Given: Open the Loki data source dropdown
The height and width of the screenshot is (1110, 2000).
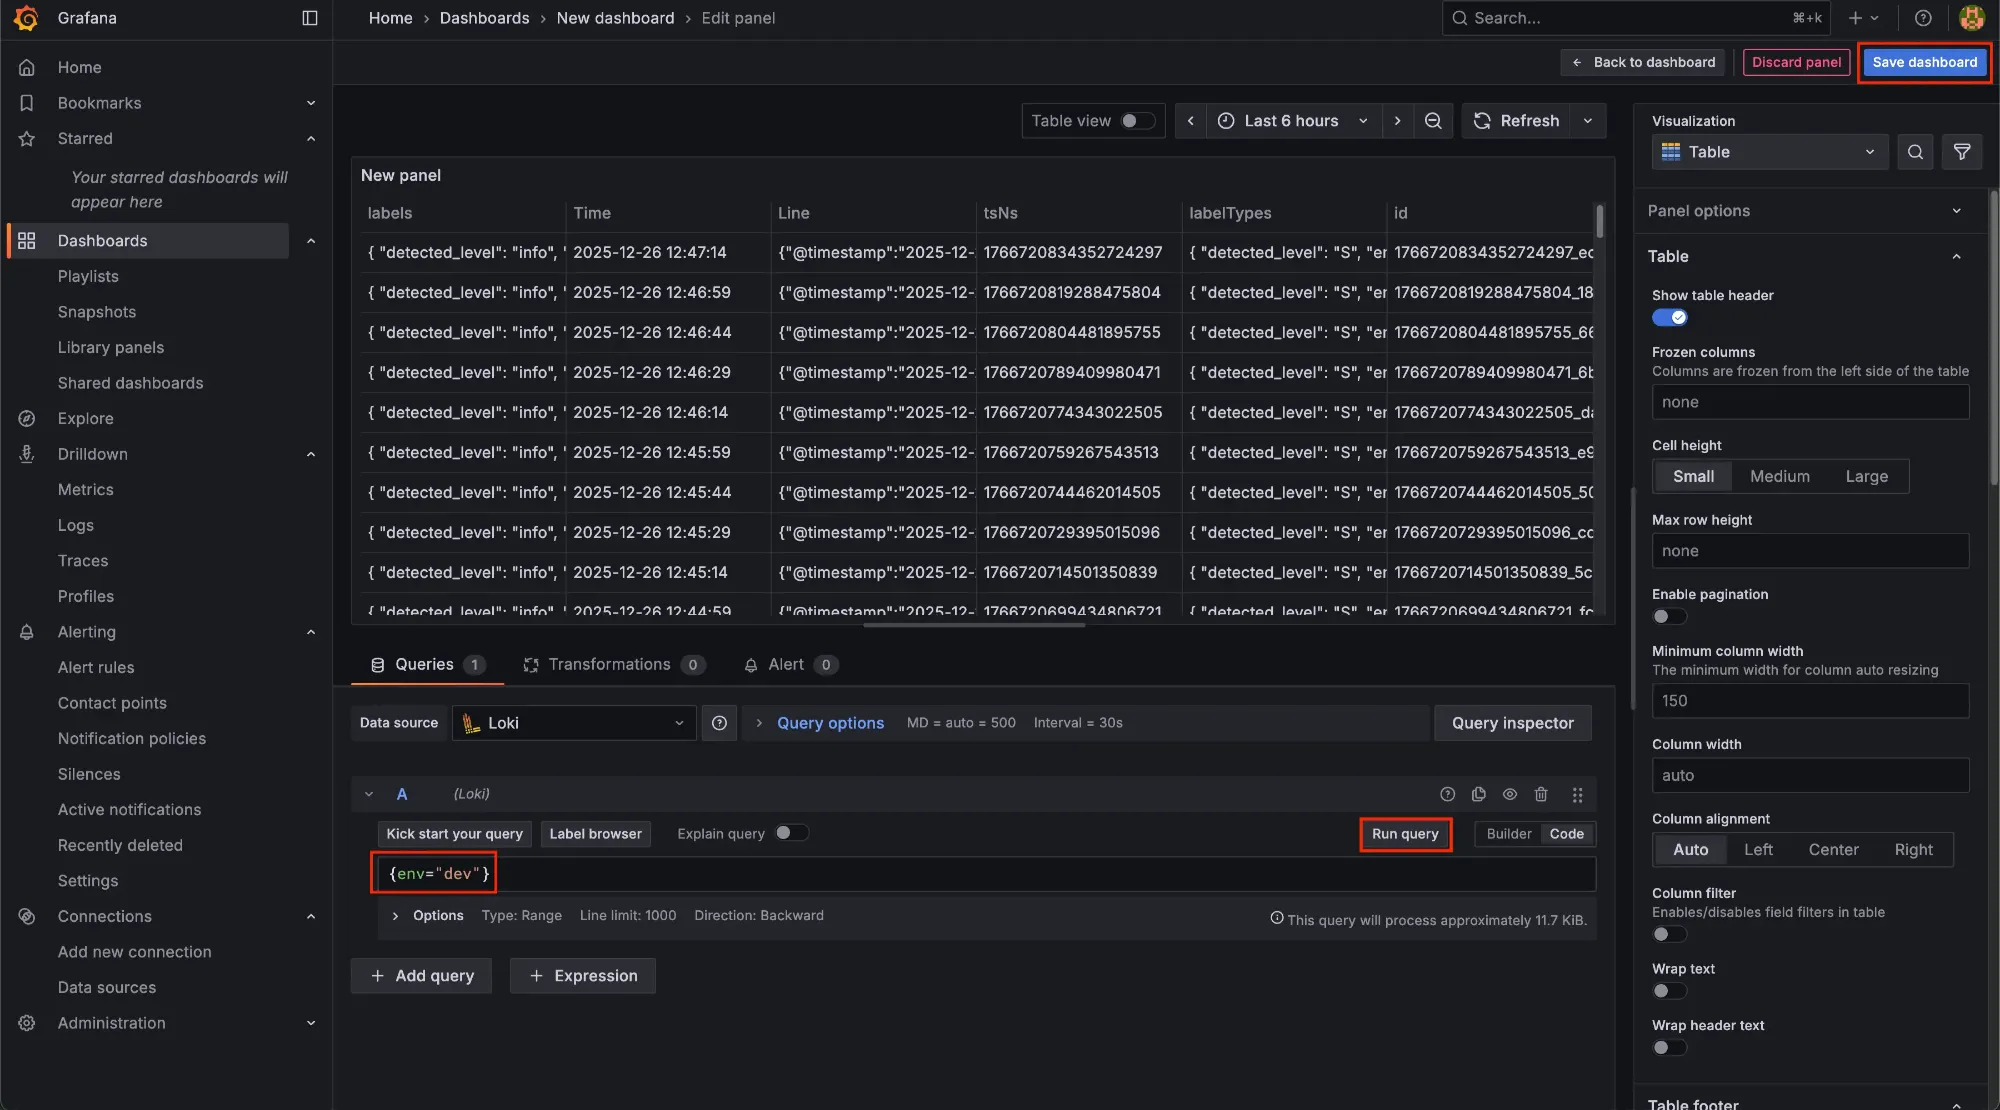Looking at the screenshot, I should [574, 723].
